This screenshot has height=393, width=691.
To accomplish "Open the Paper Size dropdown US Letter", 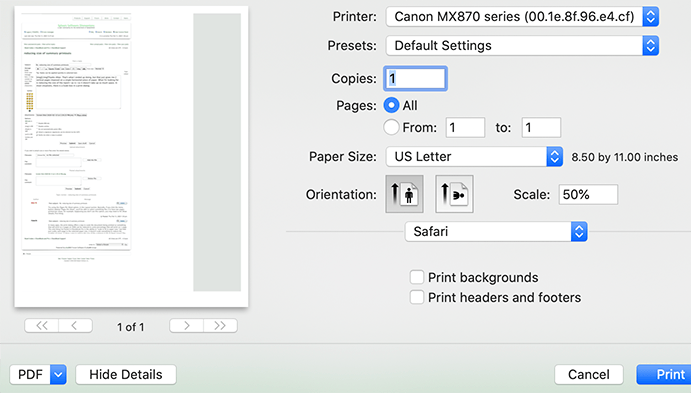I will [474, 156].
